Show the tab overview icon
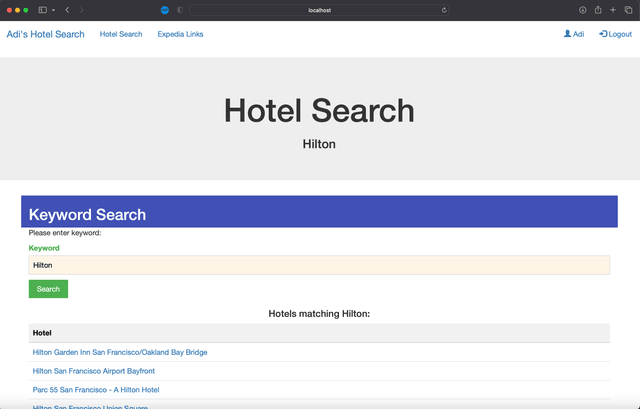640x409 pixels. point(629,10)
